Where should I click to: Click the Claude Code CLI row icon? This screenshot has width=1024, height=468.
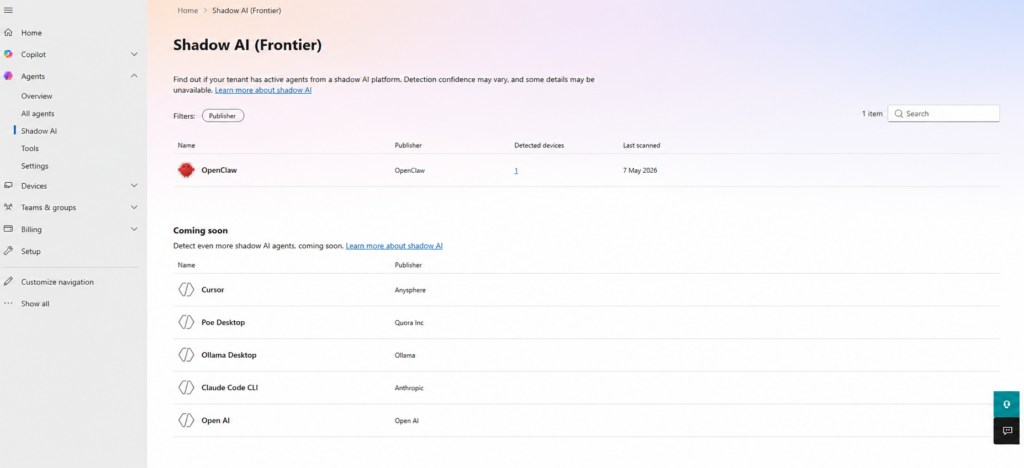click(186, 388)
